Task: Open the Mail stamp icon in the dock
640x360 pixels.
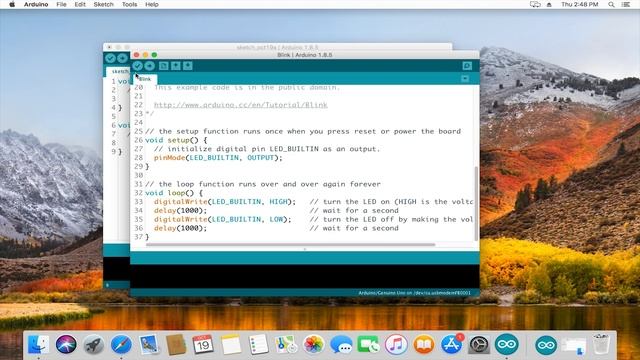Action: pos(149,344)
